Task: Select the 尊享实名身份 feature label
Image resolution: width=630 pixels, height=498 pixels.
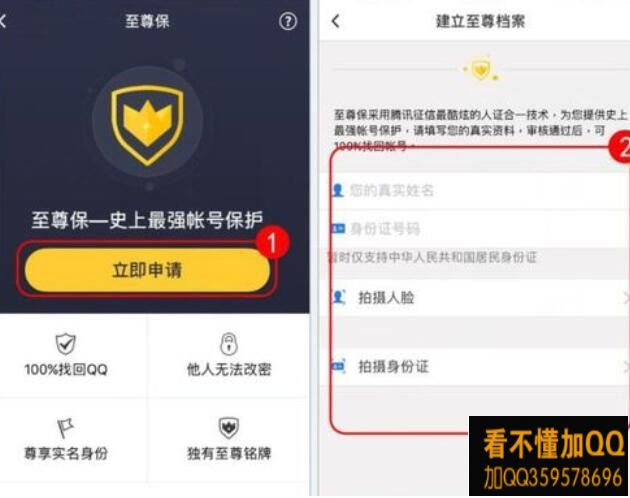Action: pyautogui.click(x=66, y=453)
